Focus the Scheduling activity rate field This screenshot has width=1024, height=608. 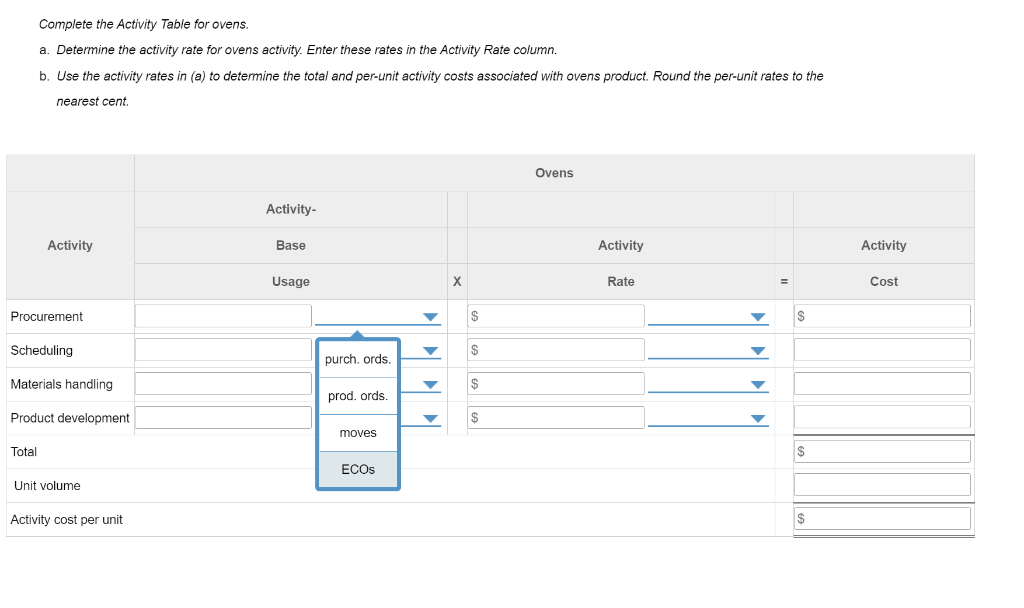click(563, 350)
